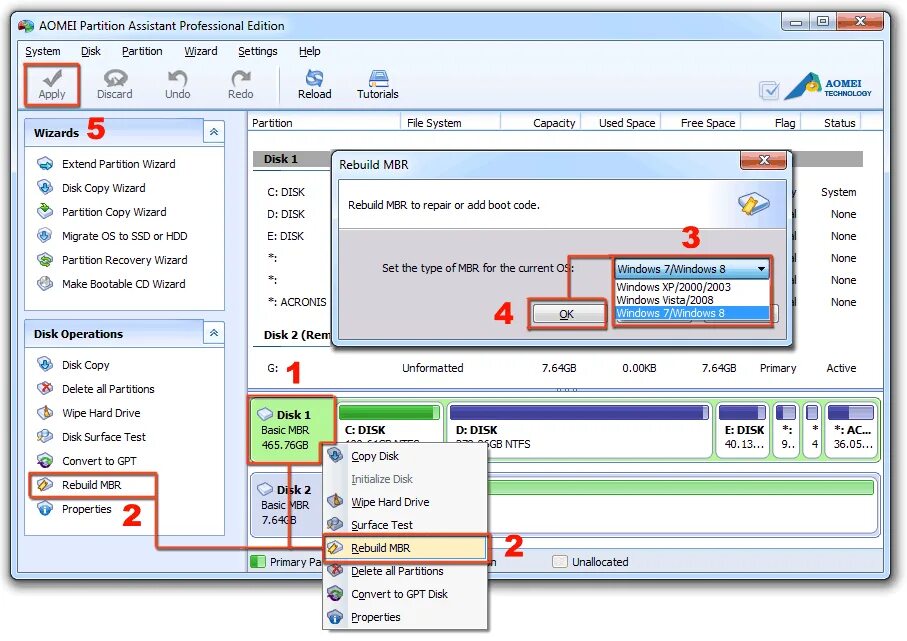Select the *: AC... partition block
Image resolution: width=907 pixels, height=641 pixels.
tap(851, 430)
